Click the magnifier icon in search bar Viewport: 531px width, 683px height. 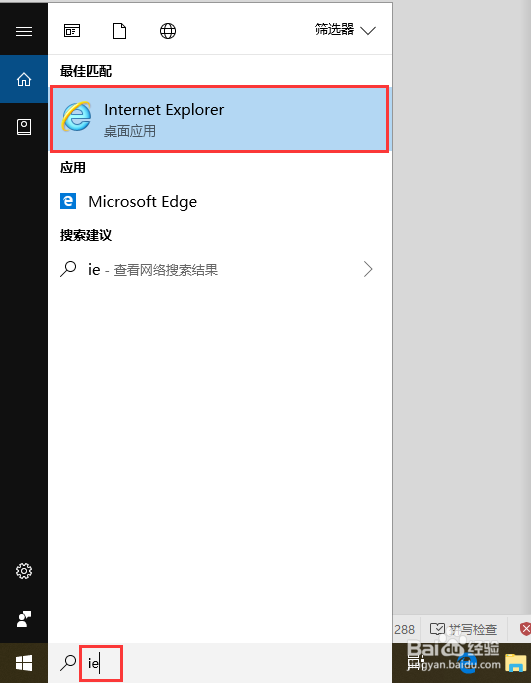[x=68, y=663]
